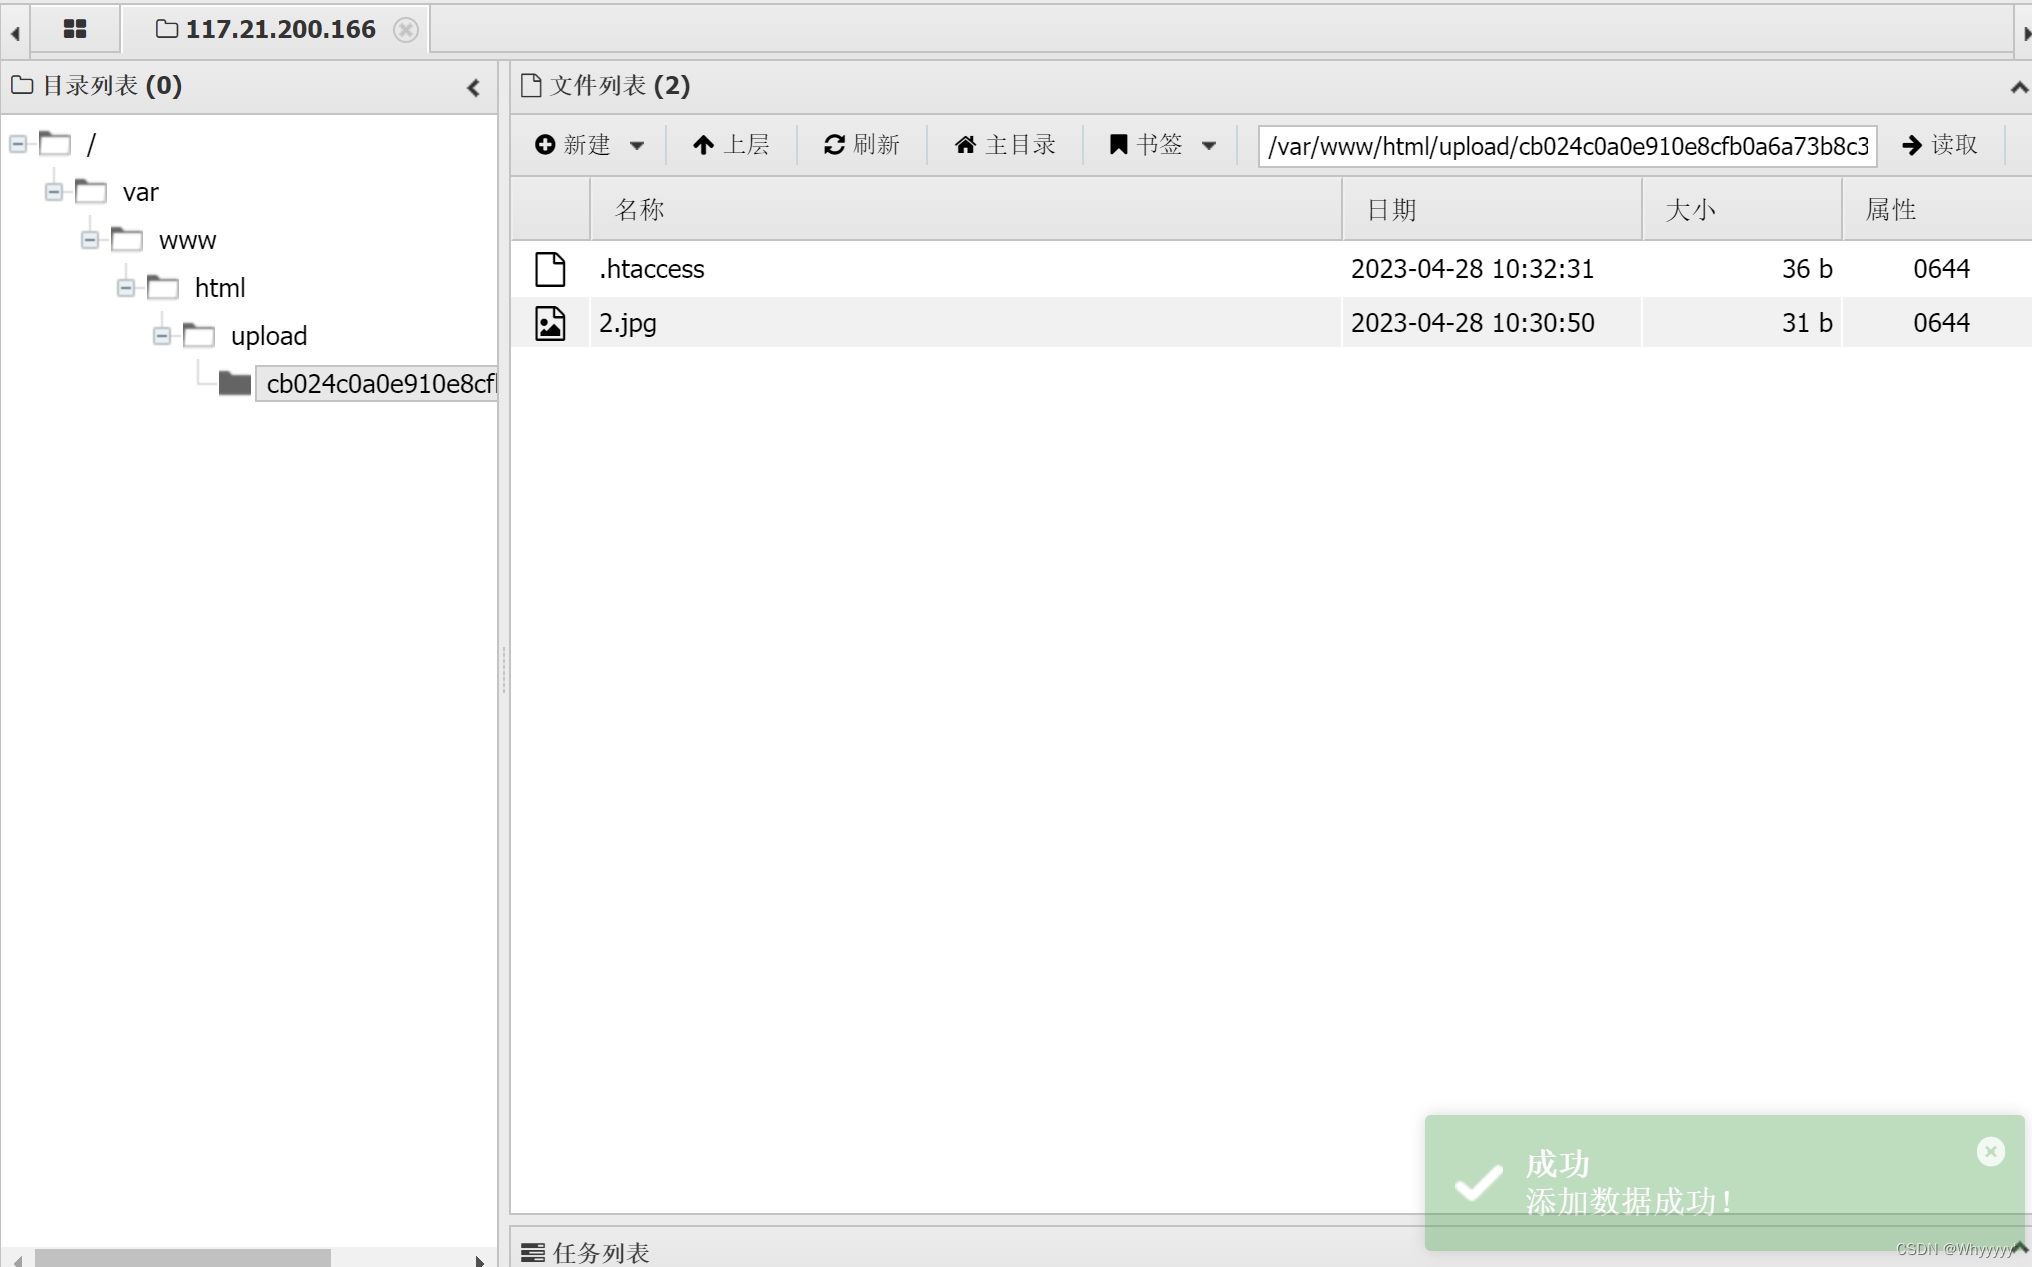Click the 新建 plus icon
The image size is (2032, 1267).
pyautogui.click(x=545, y=145)
